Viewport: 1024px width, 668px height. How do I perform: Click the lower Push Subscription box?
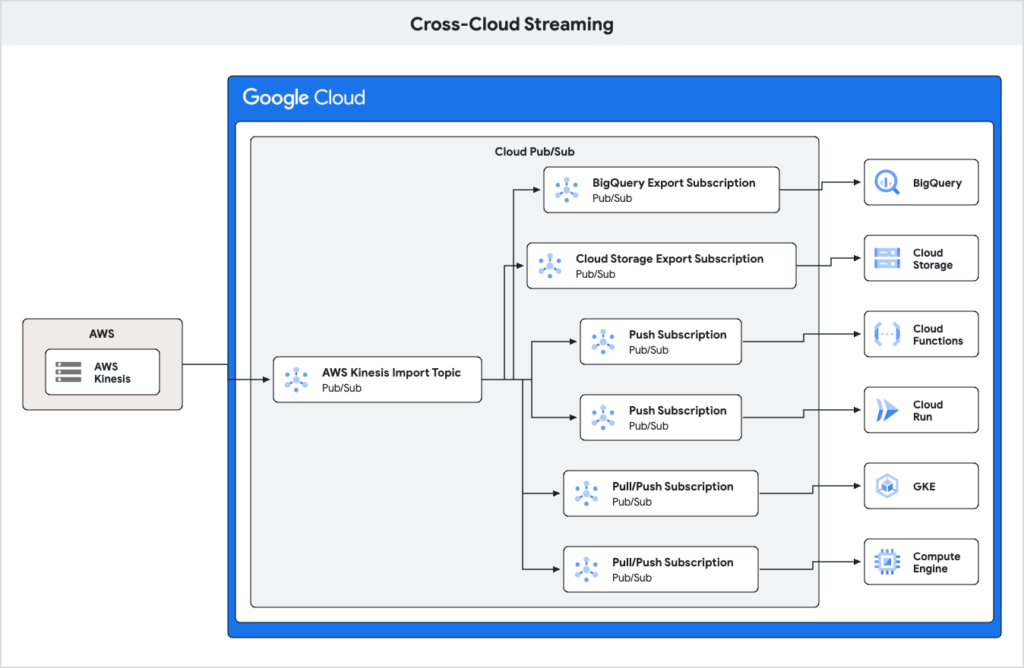pos(660,417)
